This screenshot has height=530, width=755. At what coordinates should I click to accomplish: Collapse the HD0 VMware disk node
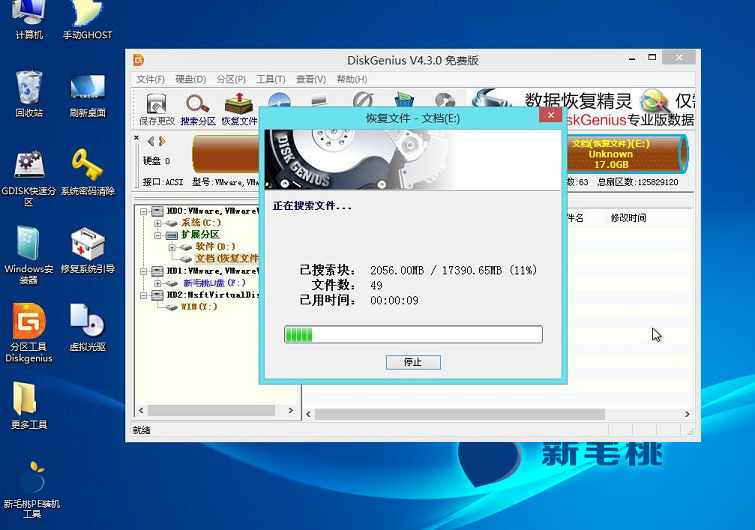pos(143,211)
